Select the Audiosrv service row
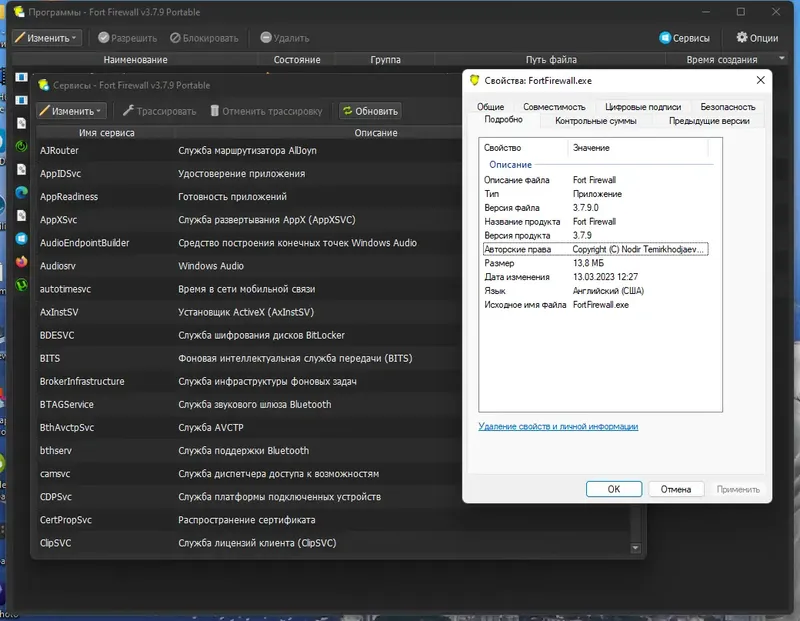 click(249, 266)
